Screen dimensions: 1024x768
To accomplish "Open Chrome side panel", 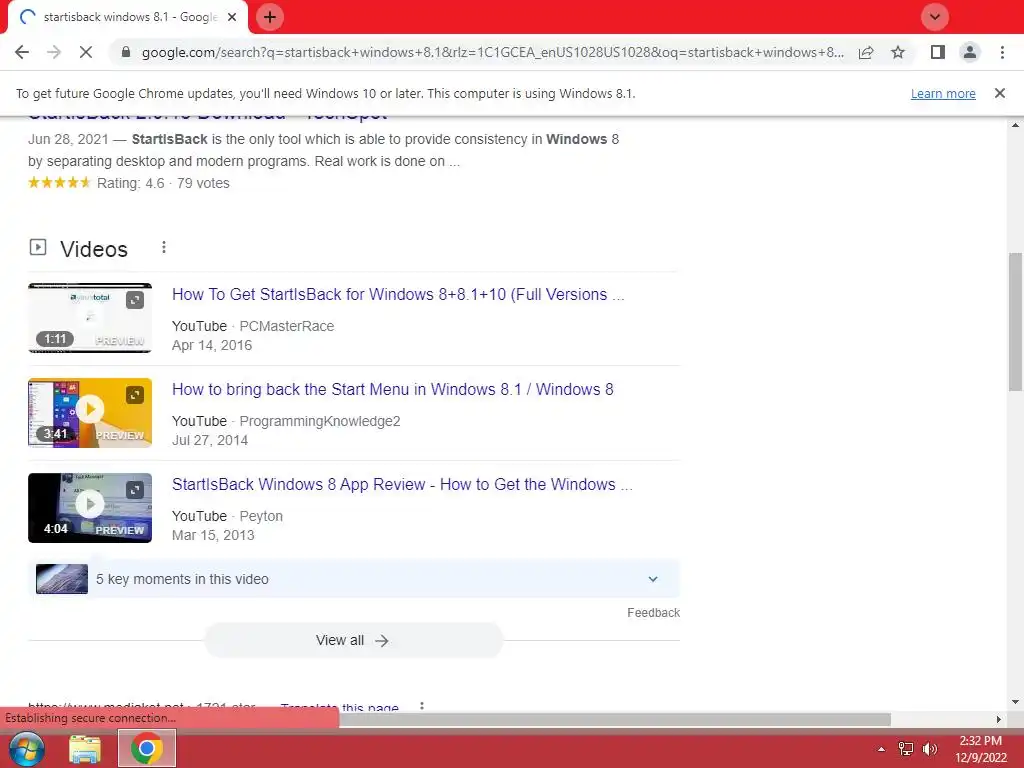I will tap(938, 52).
